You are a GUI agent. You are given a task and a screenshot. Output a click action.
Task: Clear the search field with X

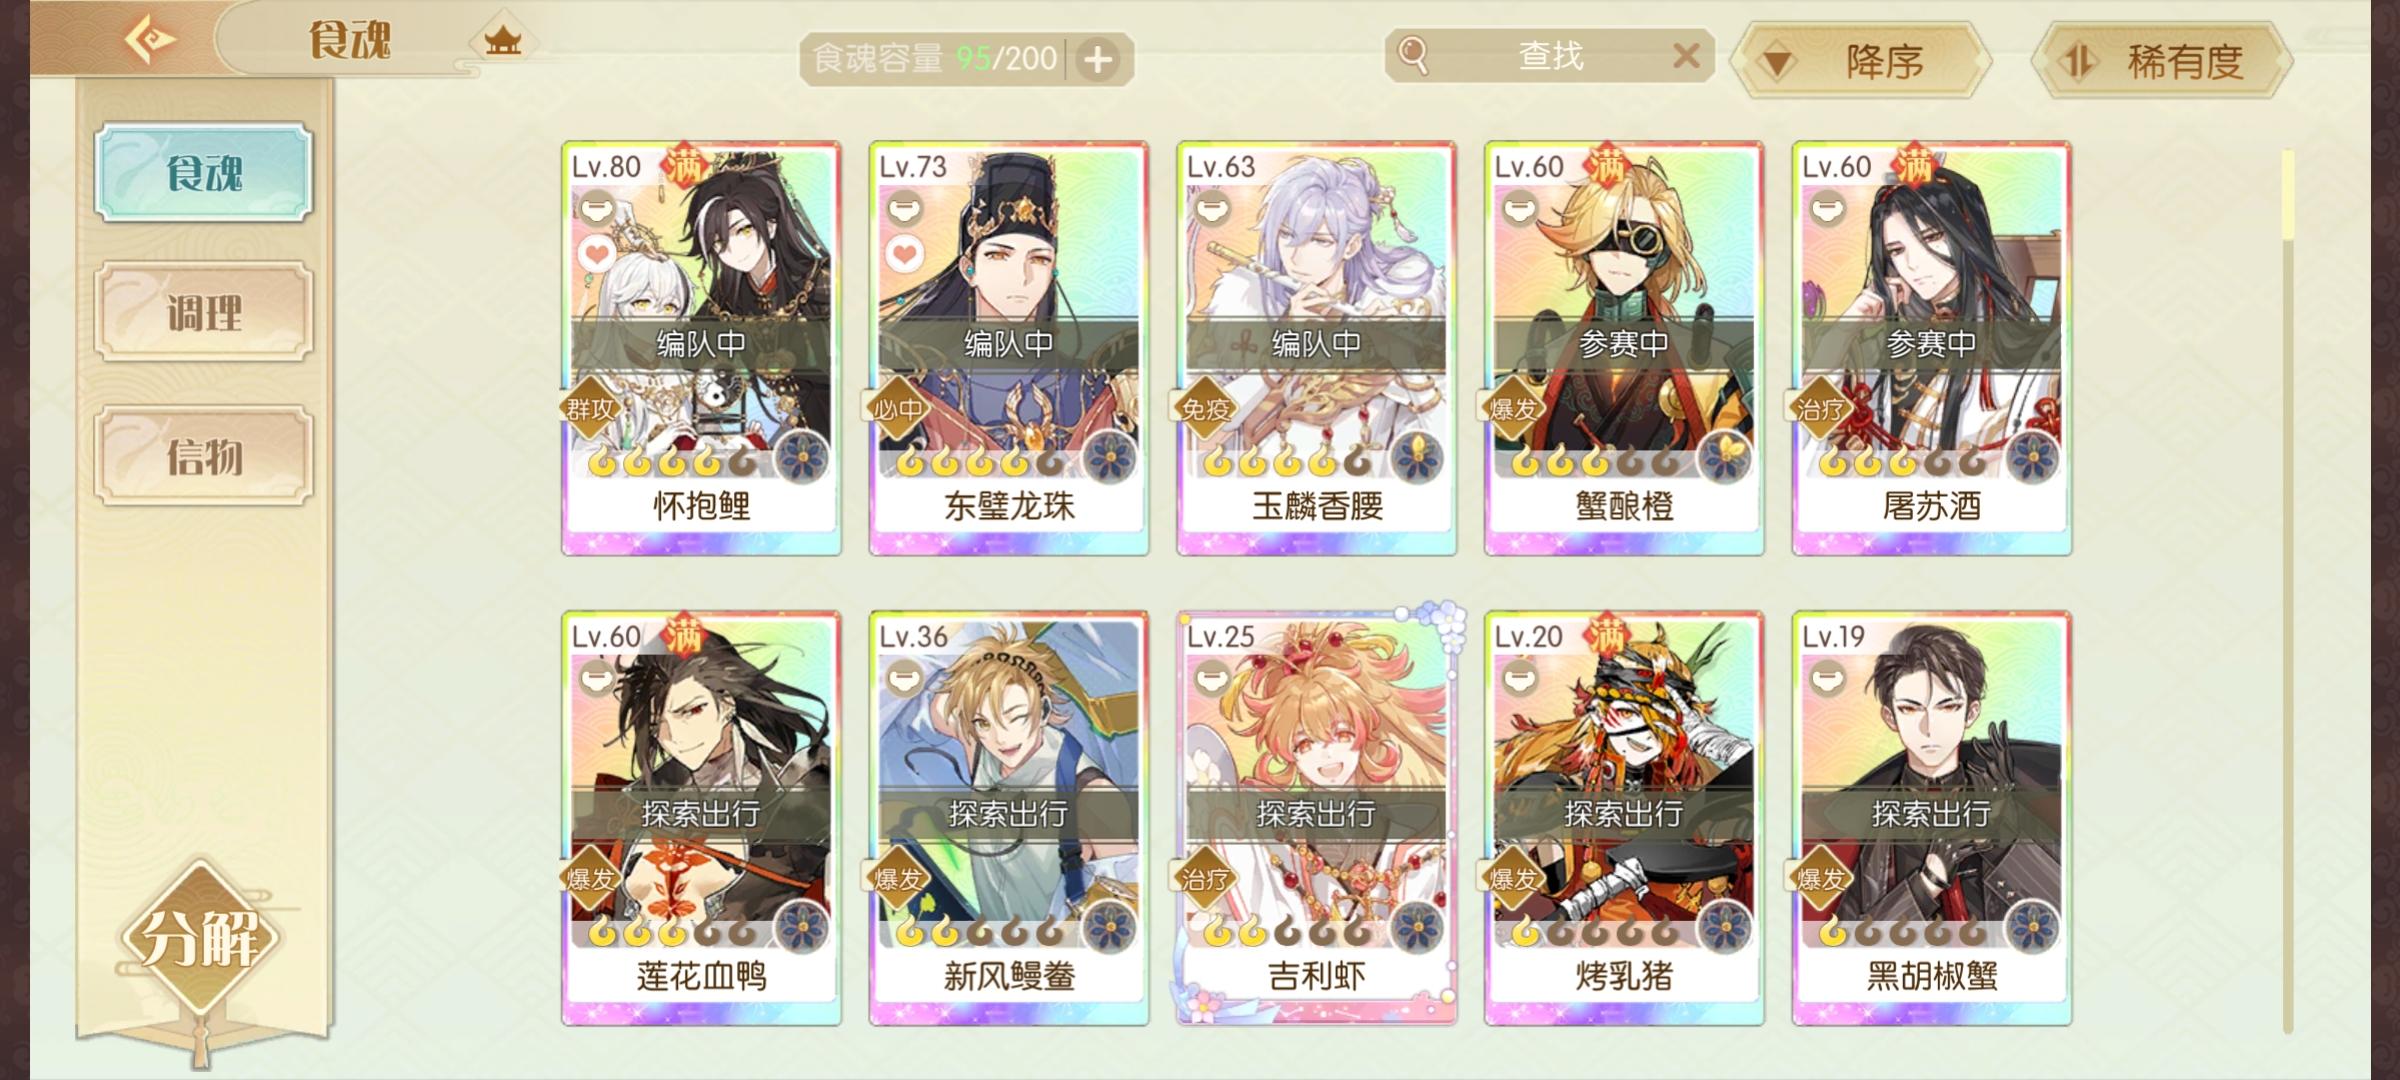pos(1686,55)
